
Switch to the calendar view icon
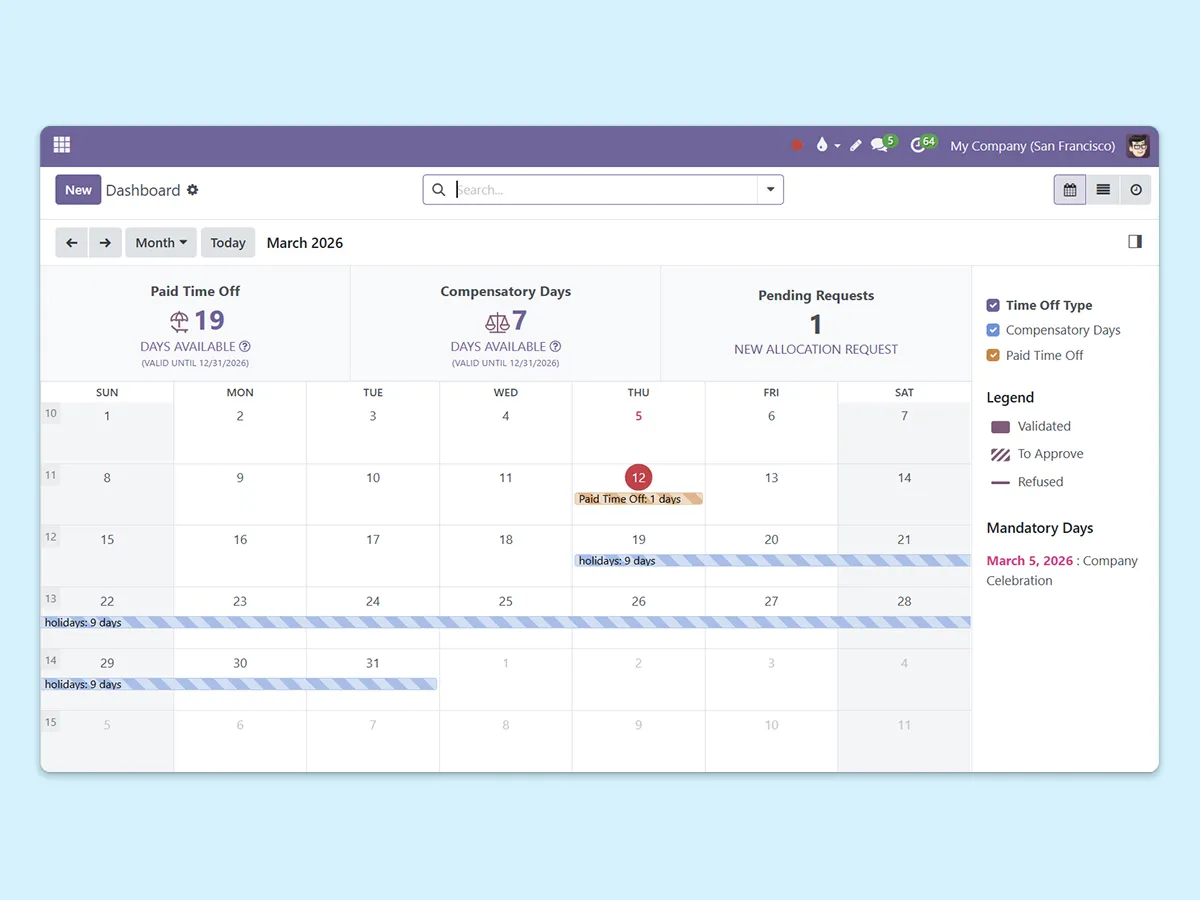pos(1070,190)
